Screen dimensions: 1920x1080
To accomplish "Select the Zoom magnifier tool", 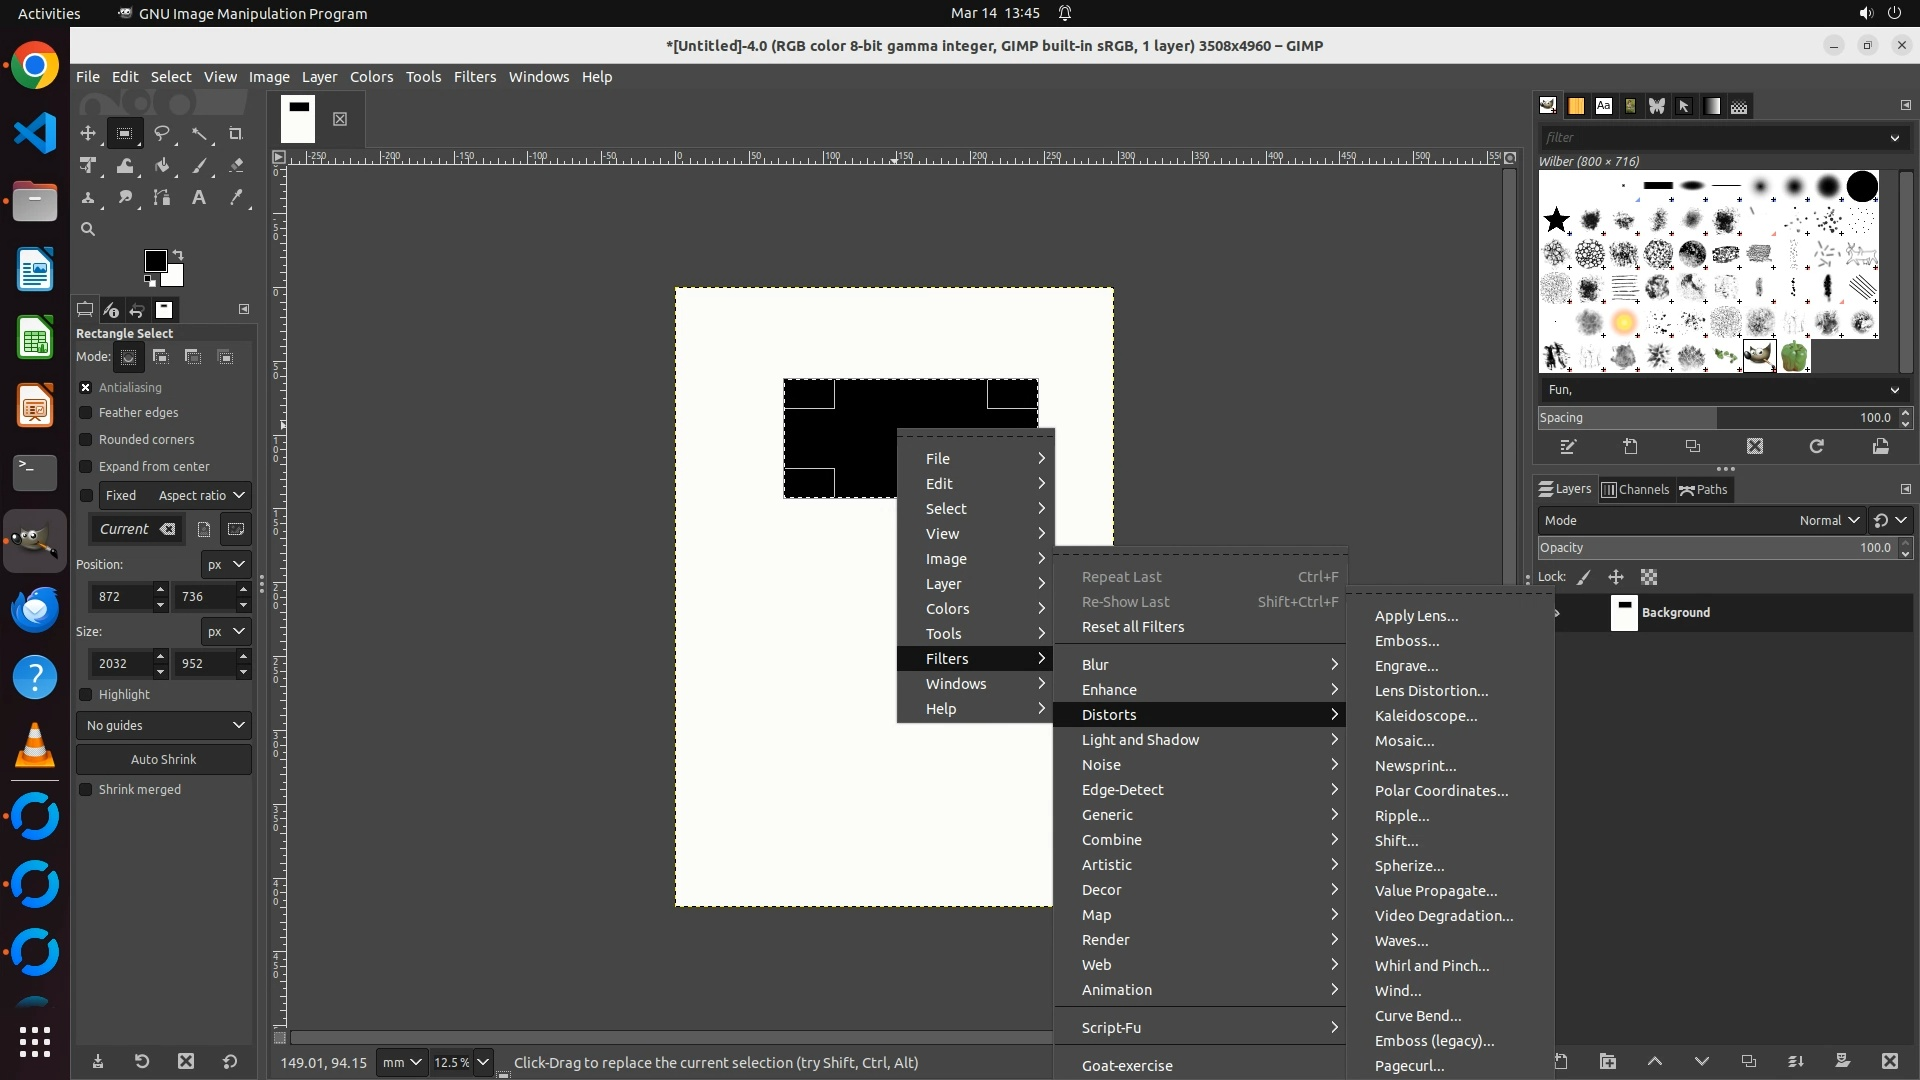I will [x=88, y=229].
